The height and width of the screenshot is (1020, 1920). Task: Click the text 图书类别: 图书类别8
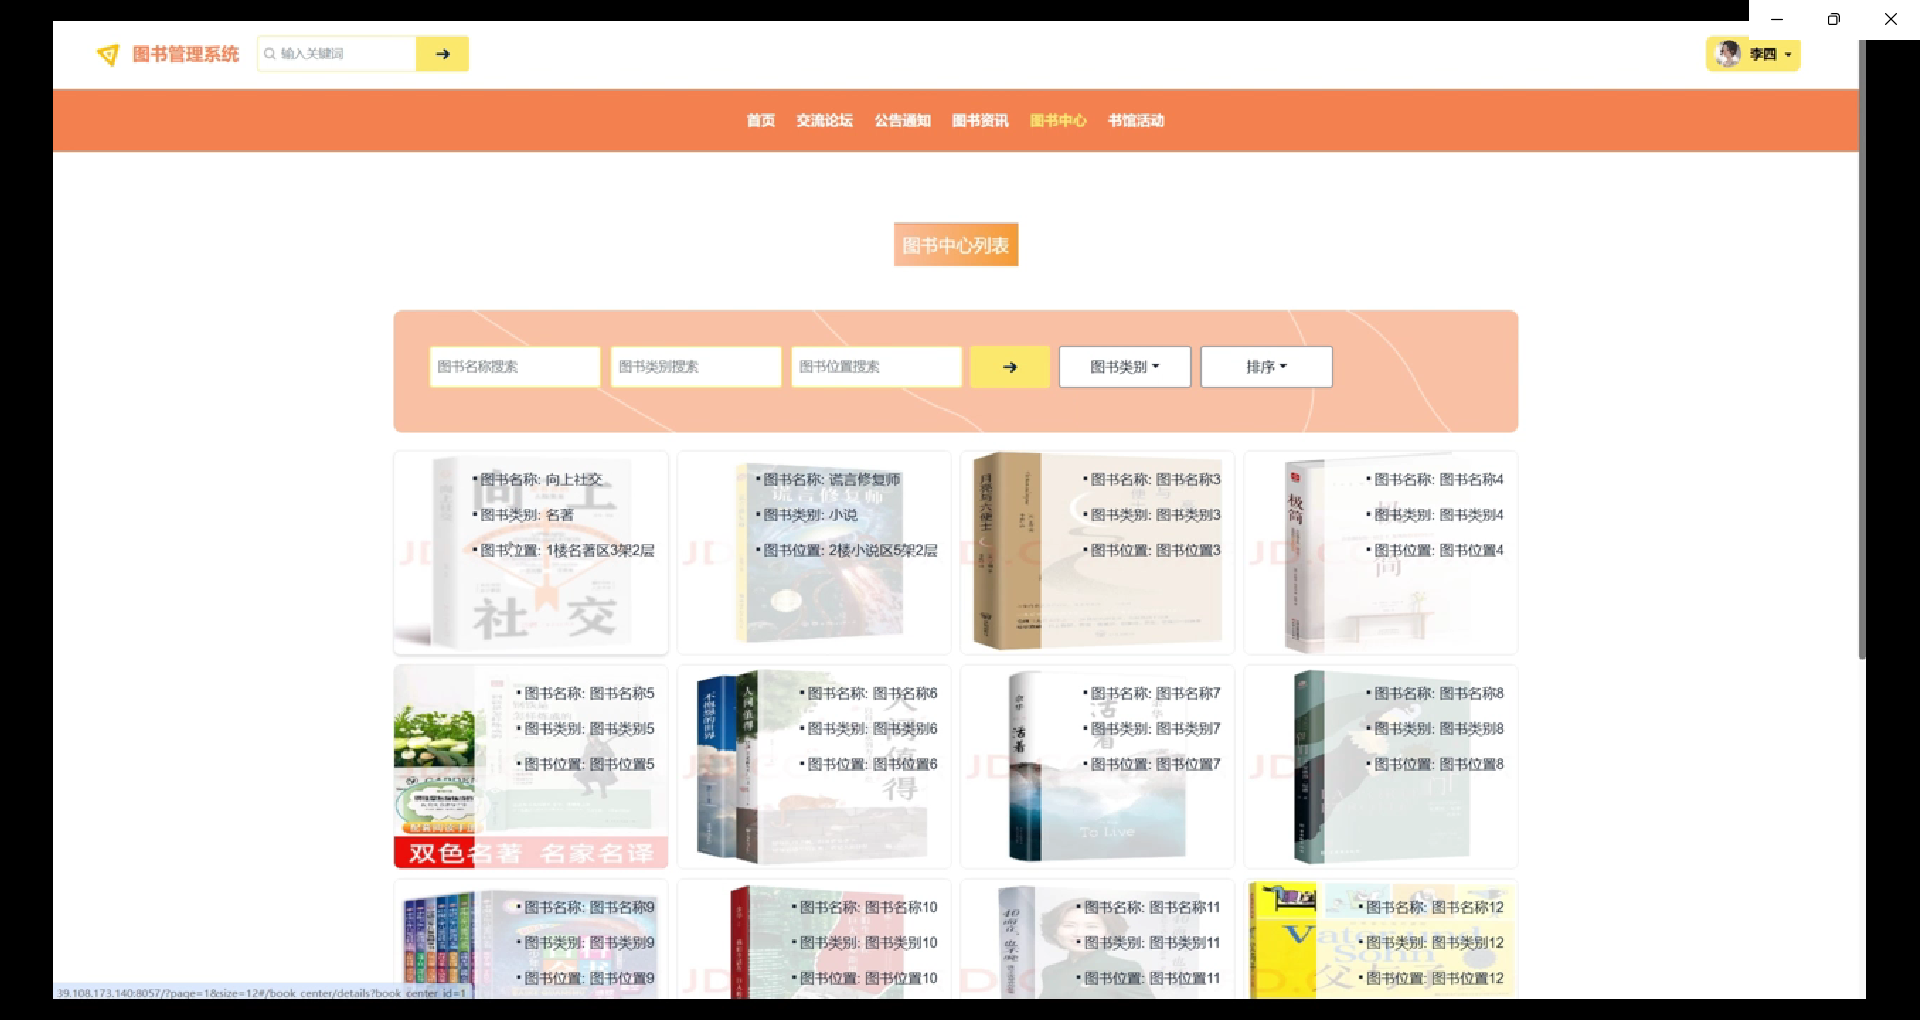(1439, 729)
